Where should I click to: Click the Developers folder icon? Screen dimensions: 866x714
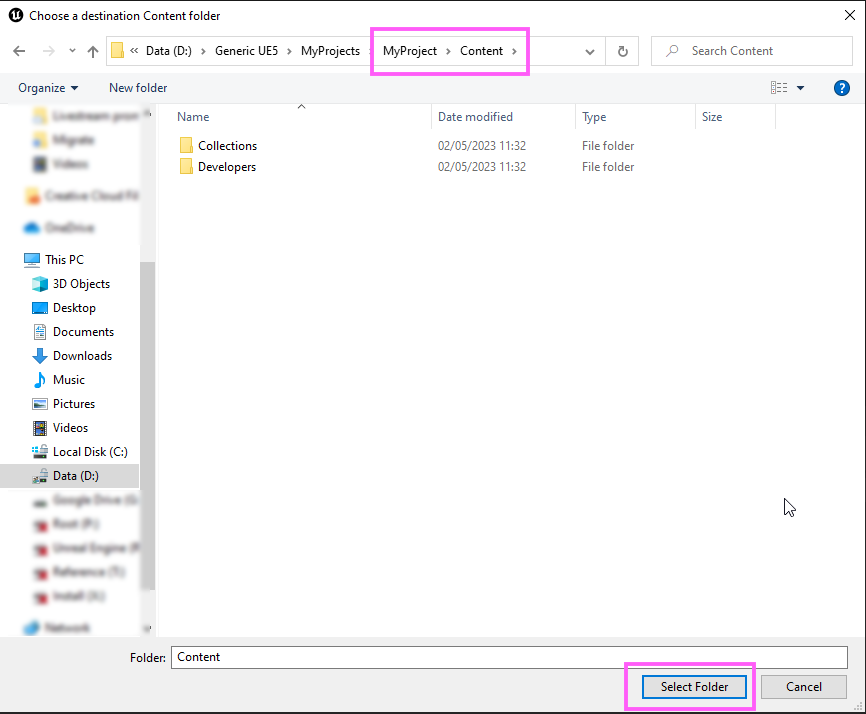[186, 167]
